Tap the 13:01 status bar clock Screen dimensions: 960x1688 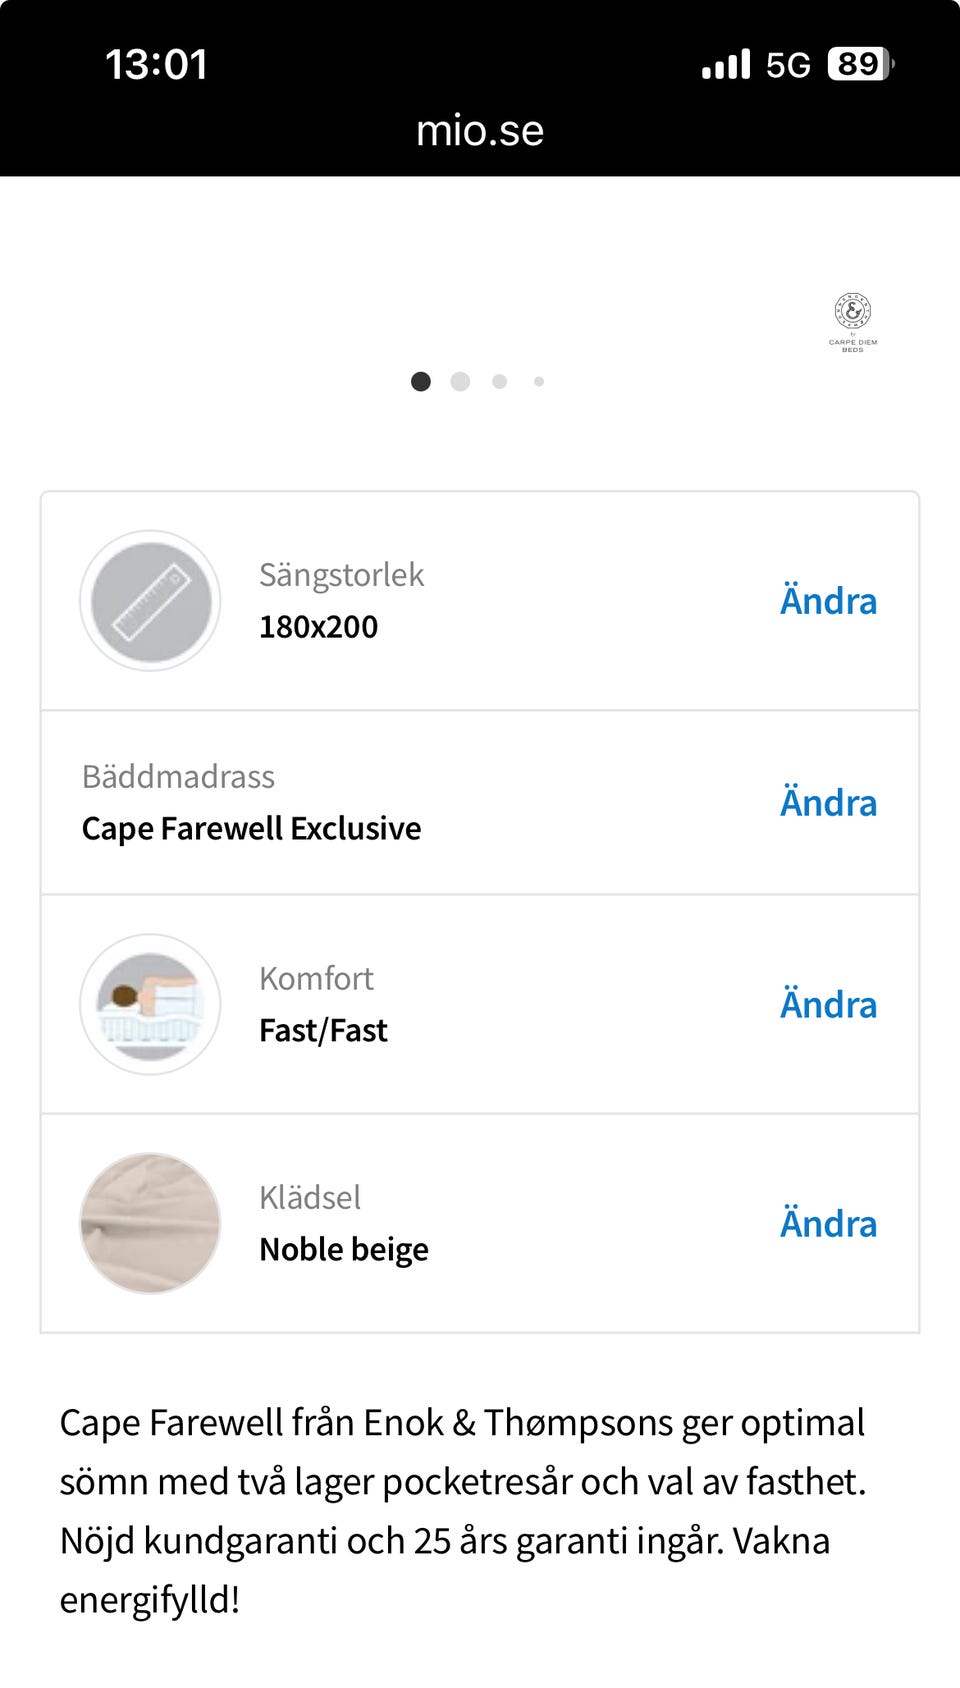[x=156, y=65]
